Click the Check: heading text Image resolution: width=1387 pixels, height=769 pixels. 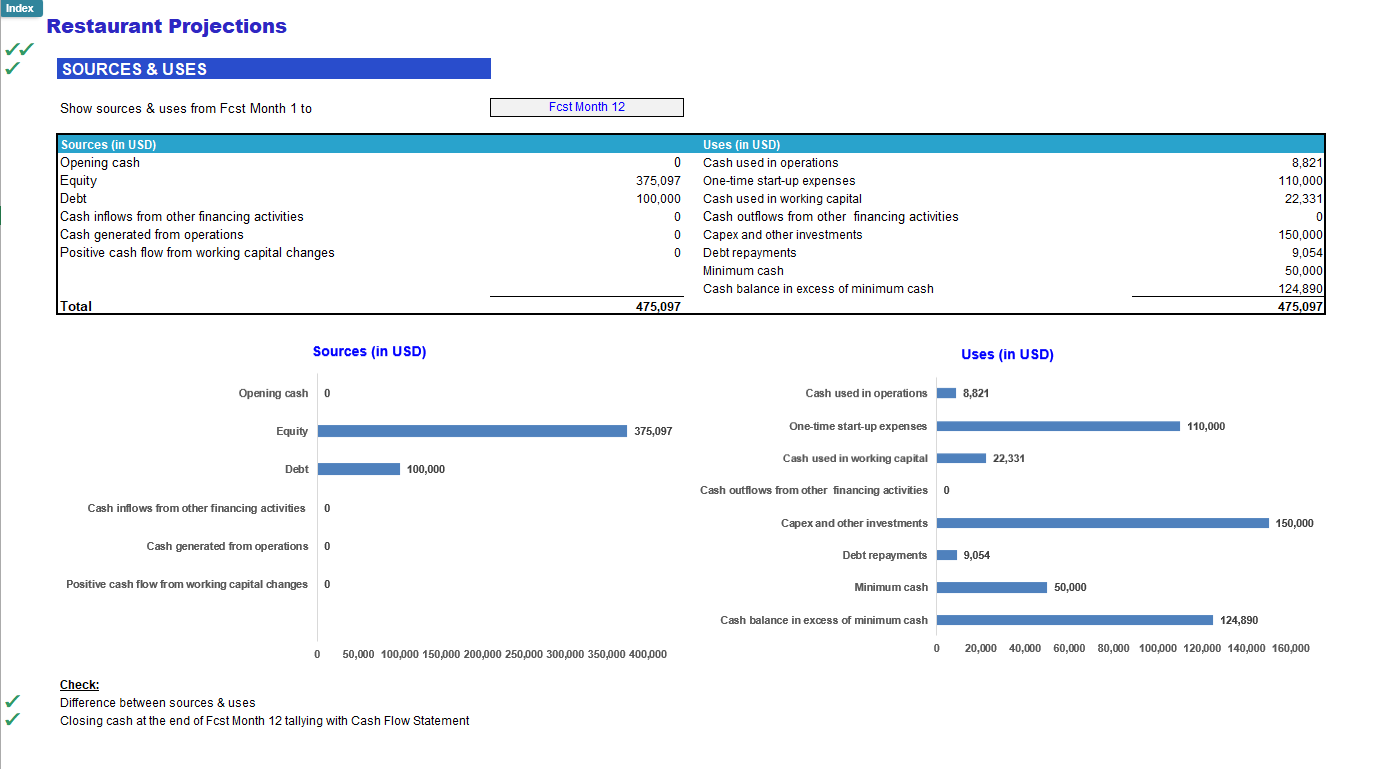[x=79, y=685]
